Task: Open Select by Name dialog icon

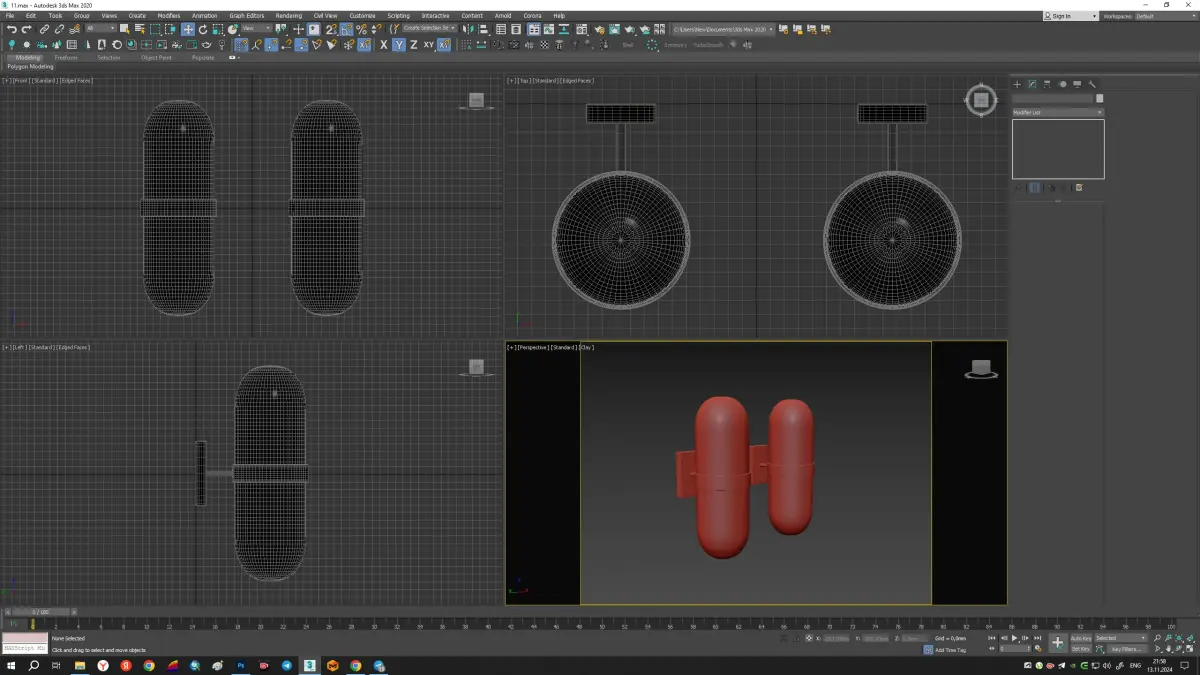Action: coord(139,29)
